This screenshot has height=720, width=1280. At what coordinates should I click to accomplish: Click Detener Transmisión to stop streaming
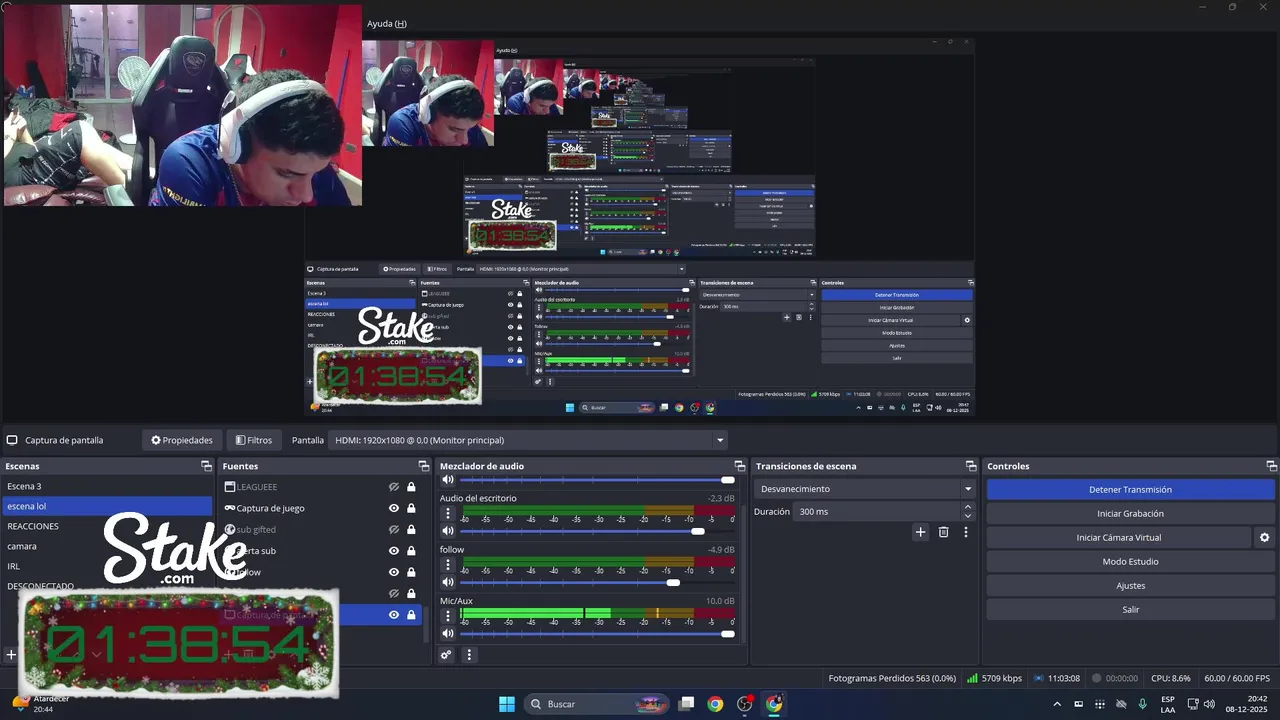[x=1130, y=489]
